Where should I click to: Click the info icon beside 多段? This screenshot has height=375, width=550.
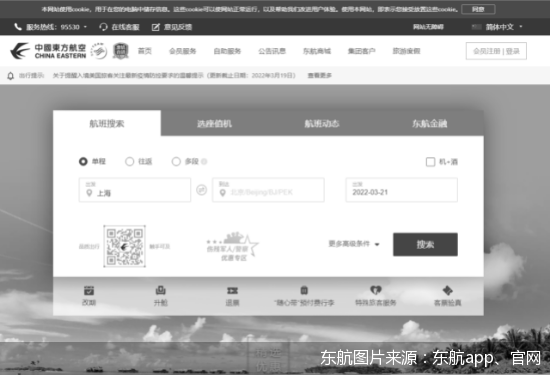[x=204, y=162]
